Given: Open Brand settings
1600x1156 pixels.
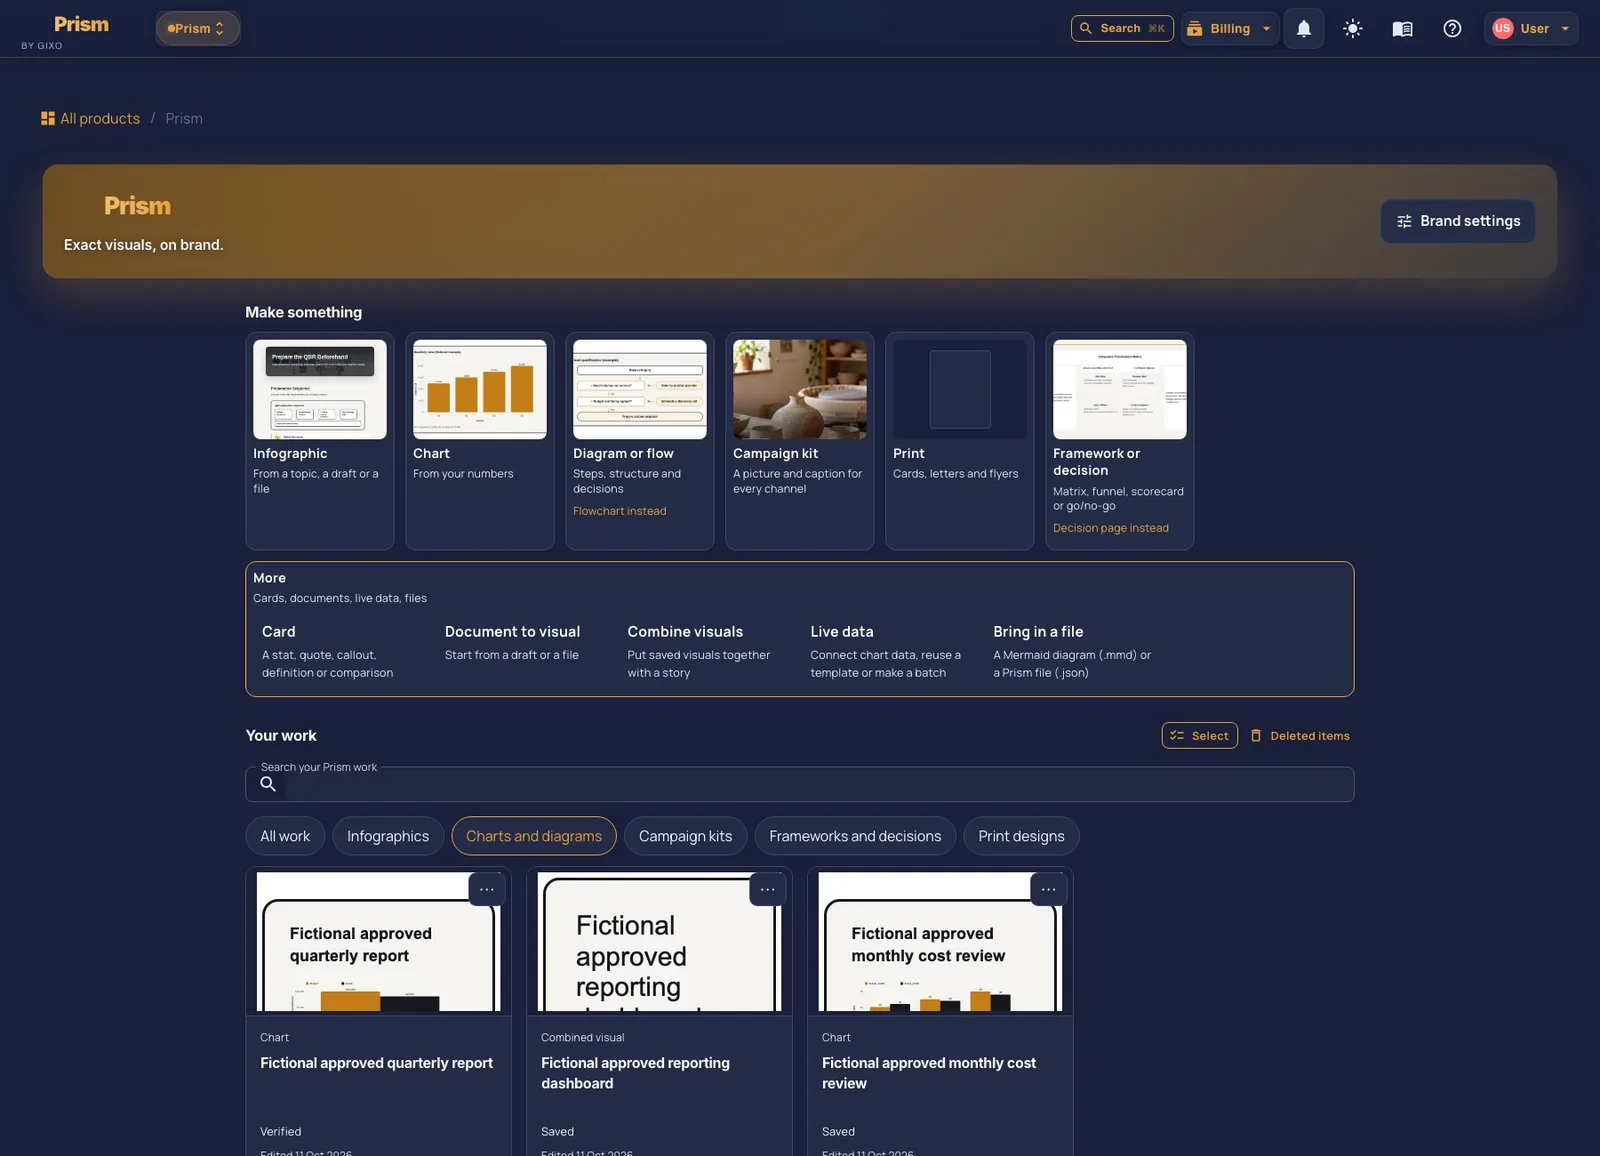Looking at the screenshot, I should tap(1458, 221).
